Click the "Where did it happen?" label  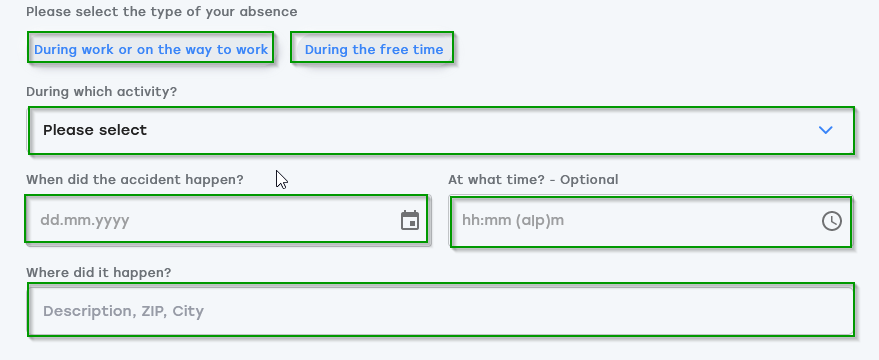point(99,273)
